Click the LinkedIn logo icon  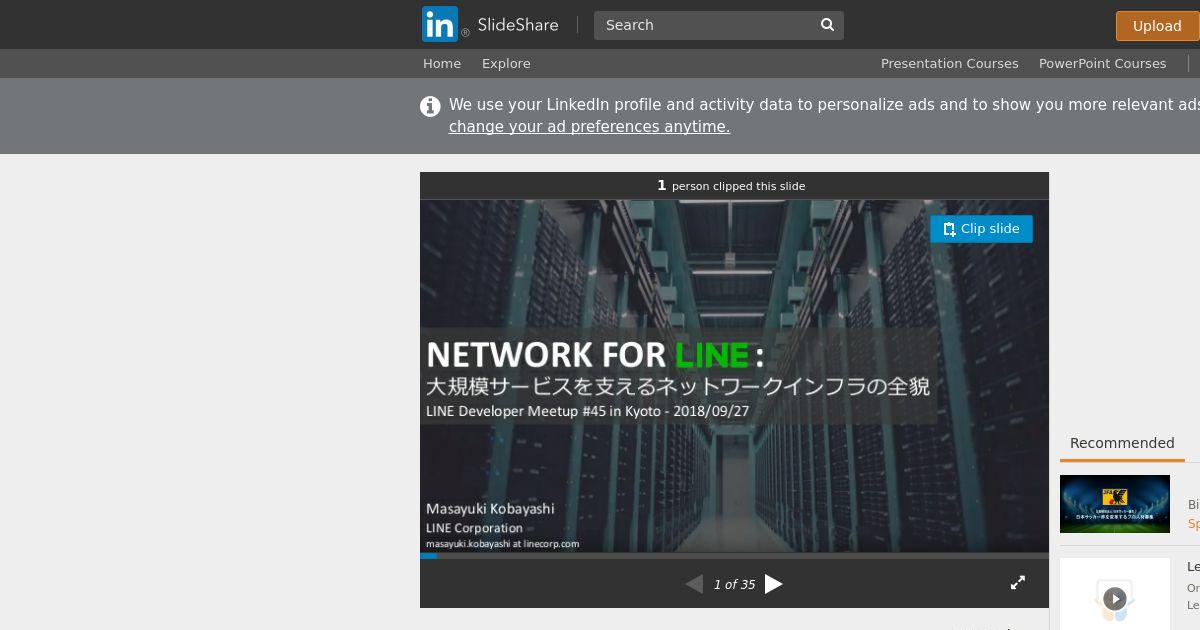[440, 24]
